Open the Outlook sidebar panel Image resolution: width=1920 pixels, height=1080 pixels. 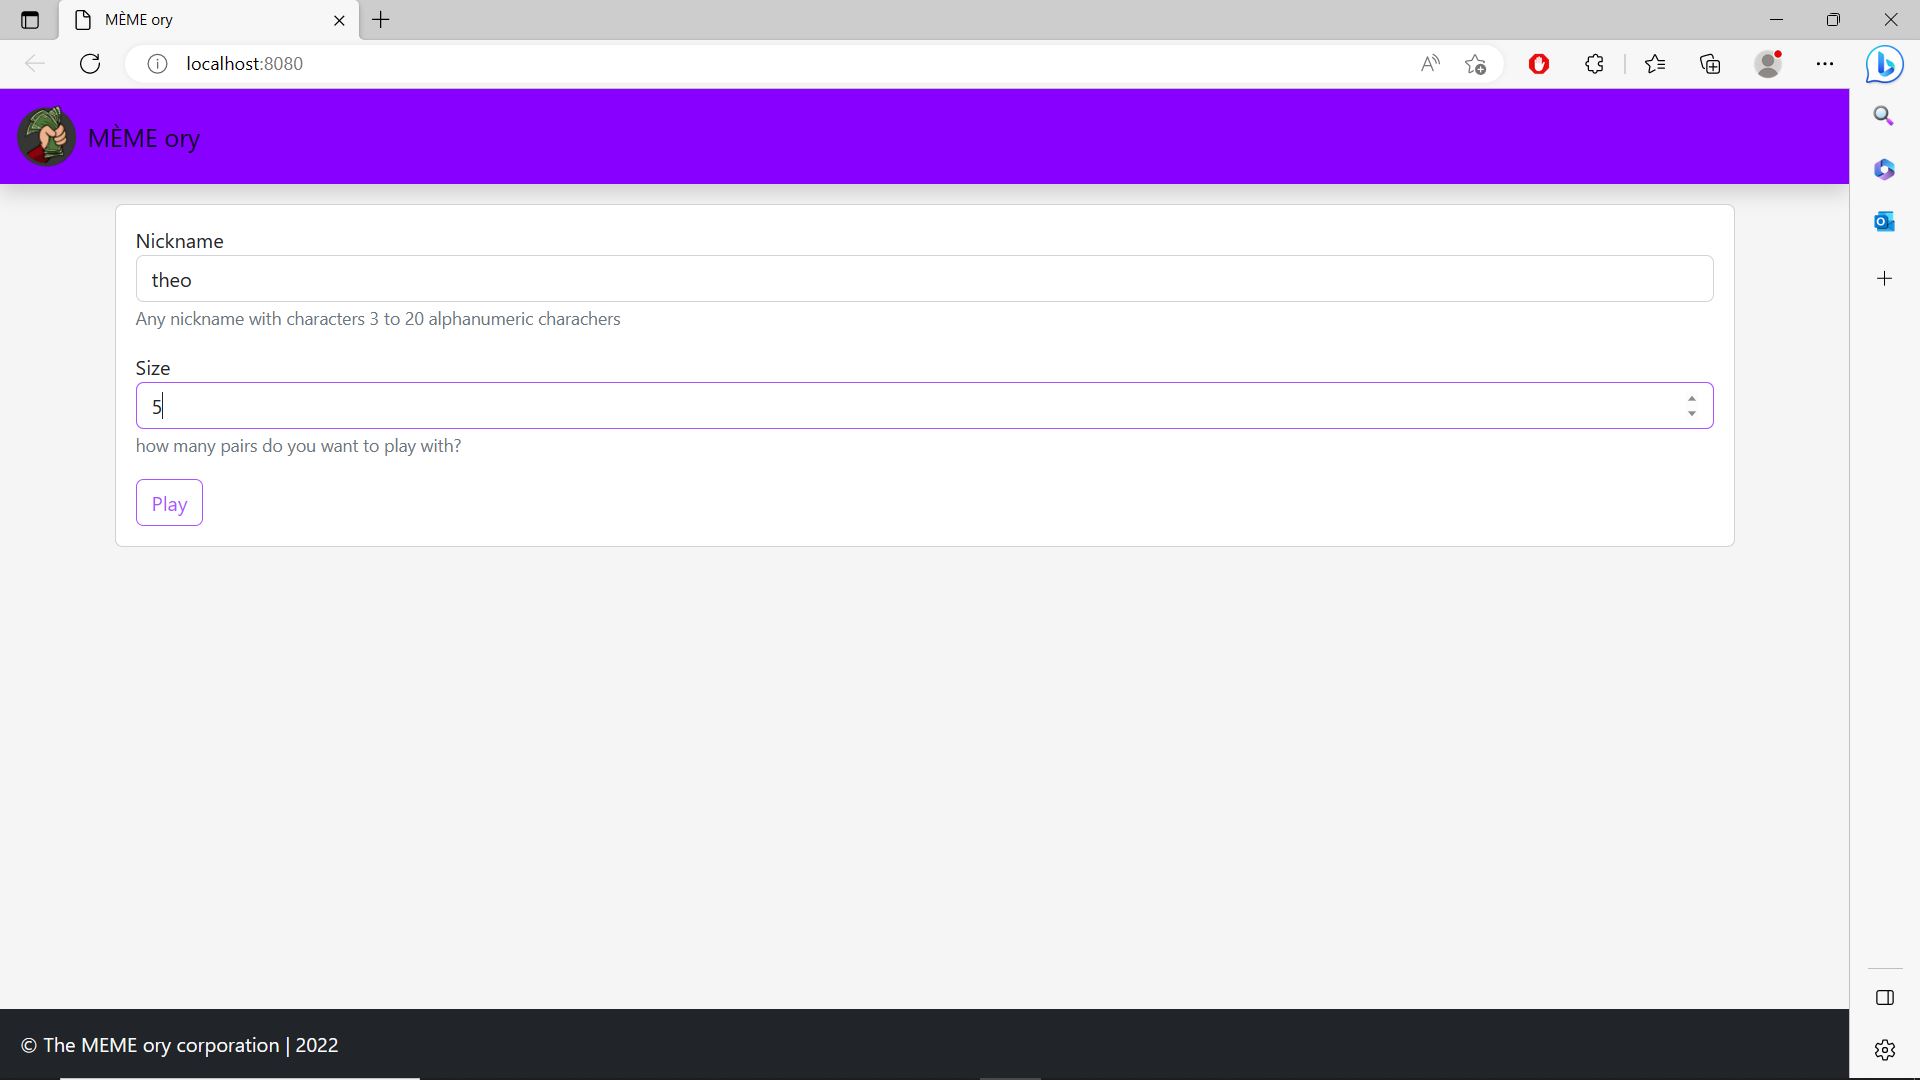(1884, 220)
